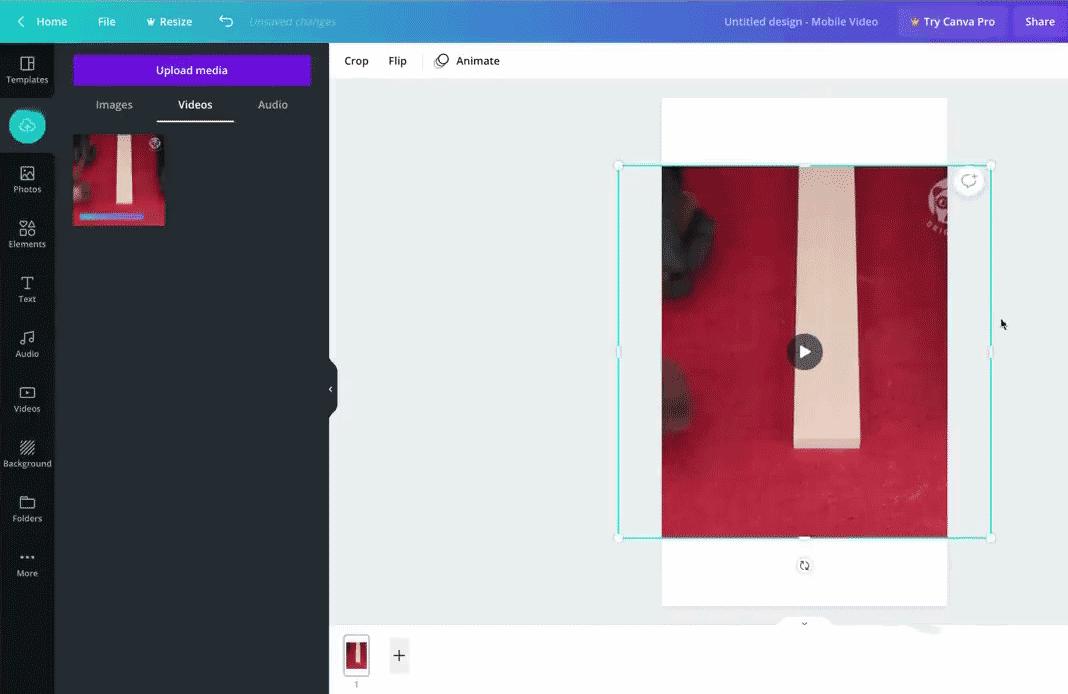1068x694 pixels.
Task: Play the video on the canvas
Action: [x=804, y=352]
